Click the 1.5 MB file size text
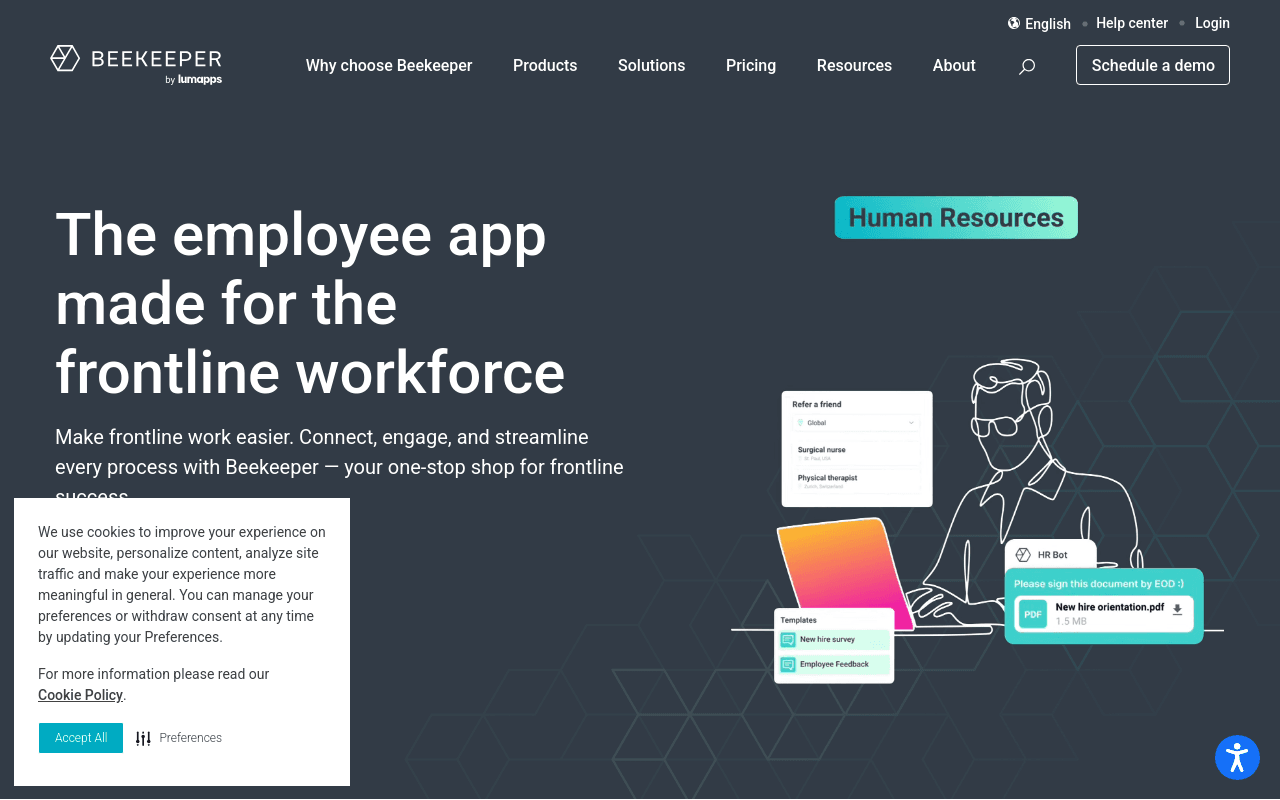 click(1071, 622)
